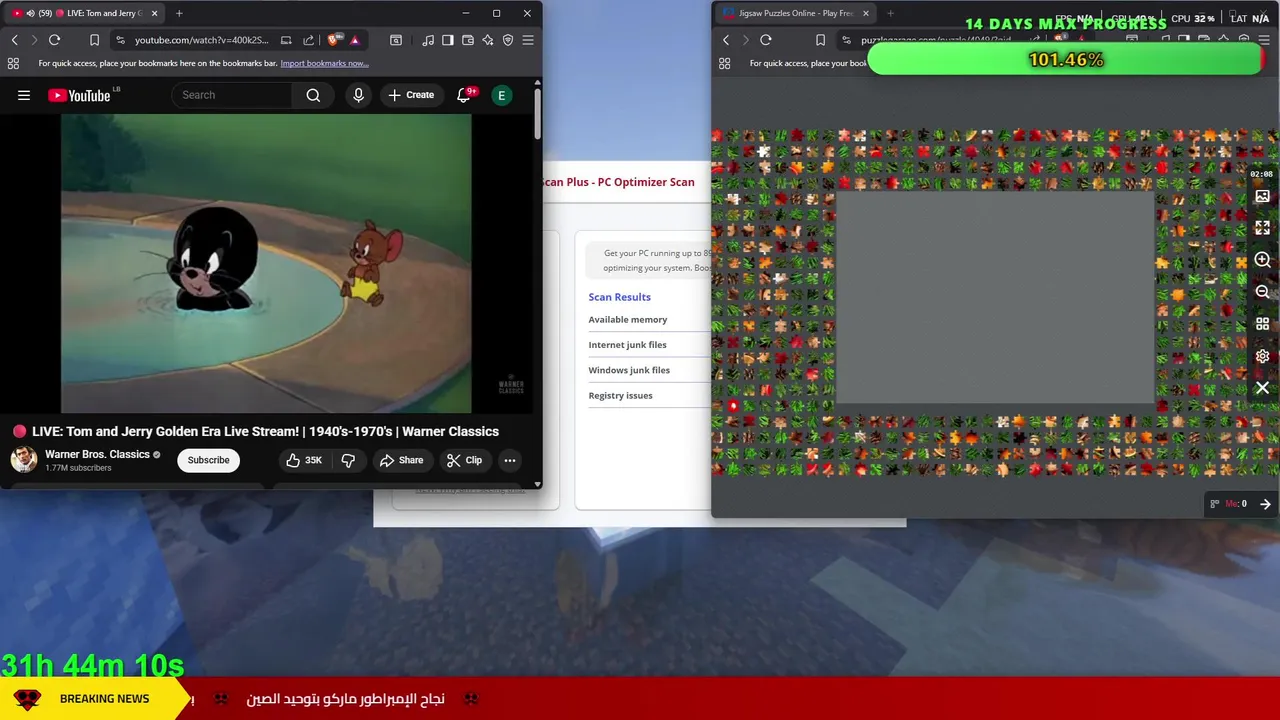Open Brave Wallet icon in YouTube window
Image resolution: width=1280 pixels, height=720 pixels.
pyautogui.click(x=467, y=40)
